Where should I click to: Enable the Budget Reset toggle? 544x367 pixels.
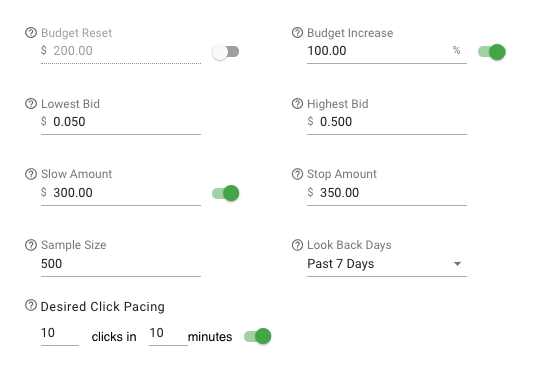point(226,52)
